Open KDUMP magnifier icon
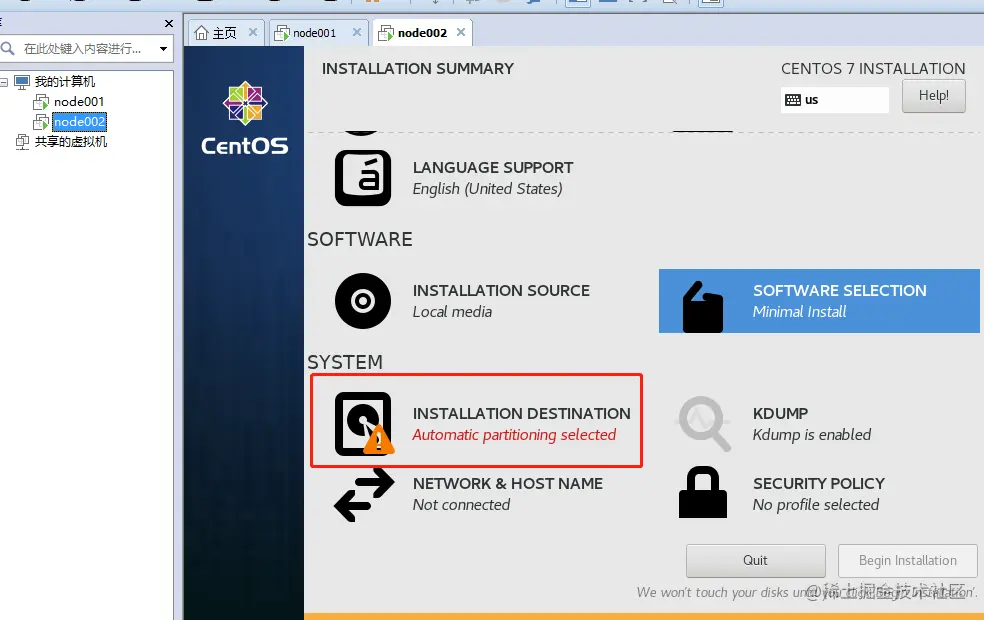Image resolution: width=984 pixels, height=620 pixels. [x=703, y=424]
